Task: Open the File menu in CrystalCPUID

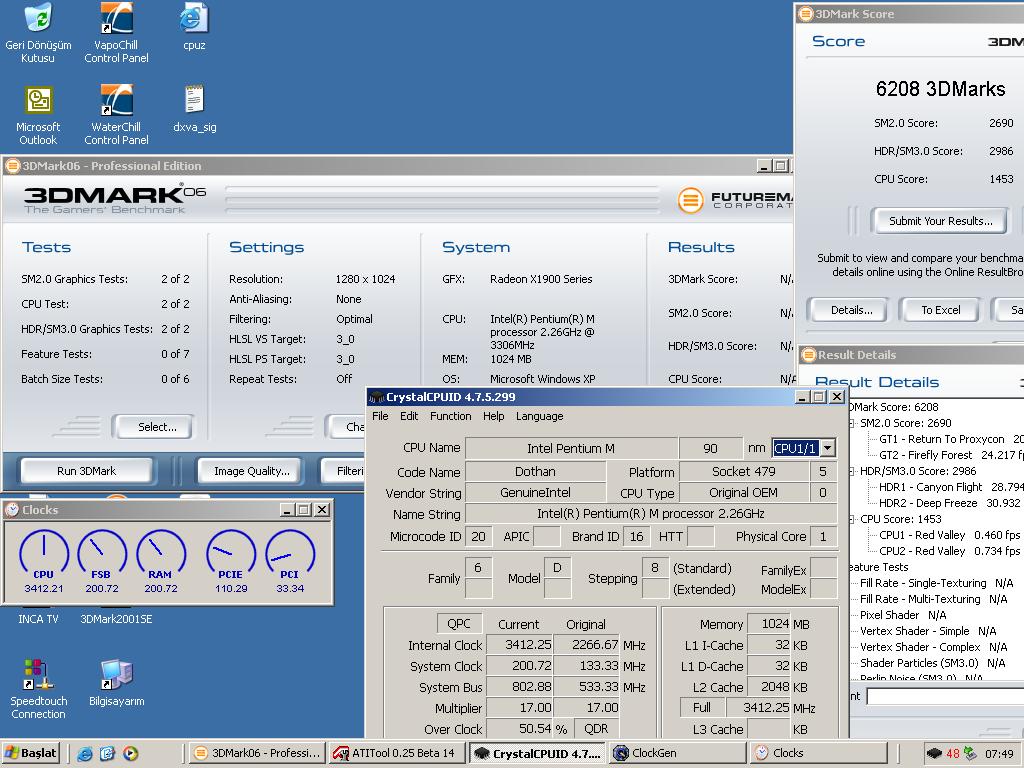Action: tap(380, 416)
